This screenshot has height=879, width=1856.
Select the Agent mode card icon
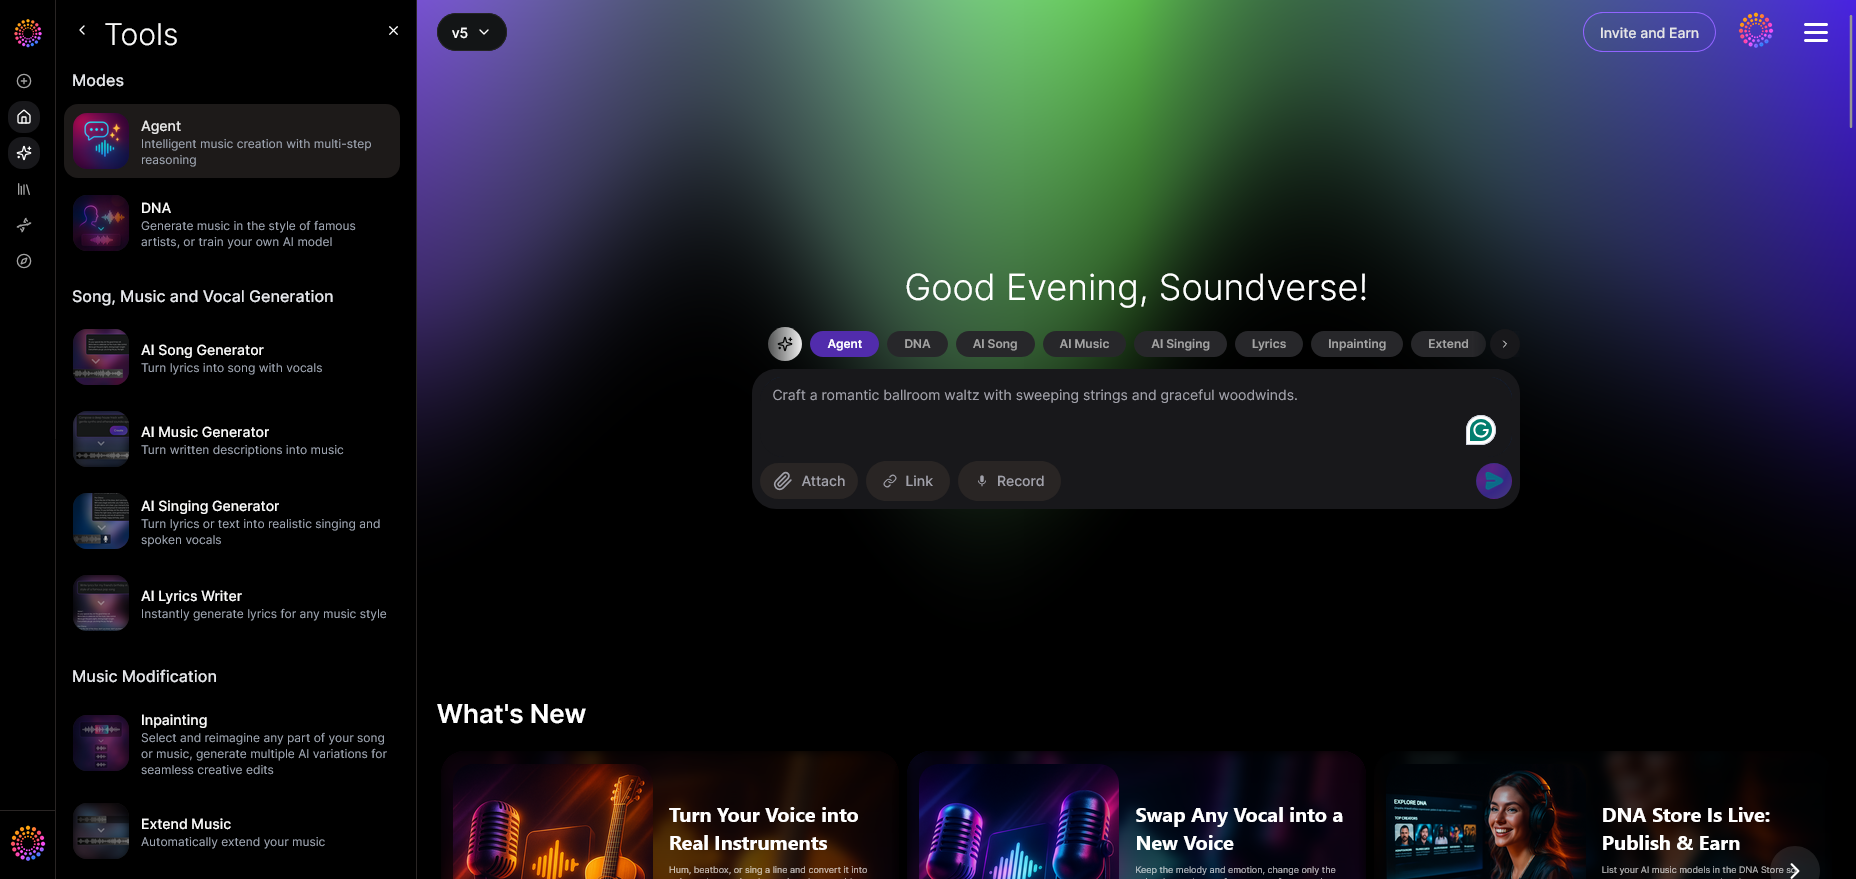[x=101, y=141]
